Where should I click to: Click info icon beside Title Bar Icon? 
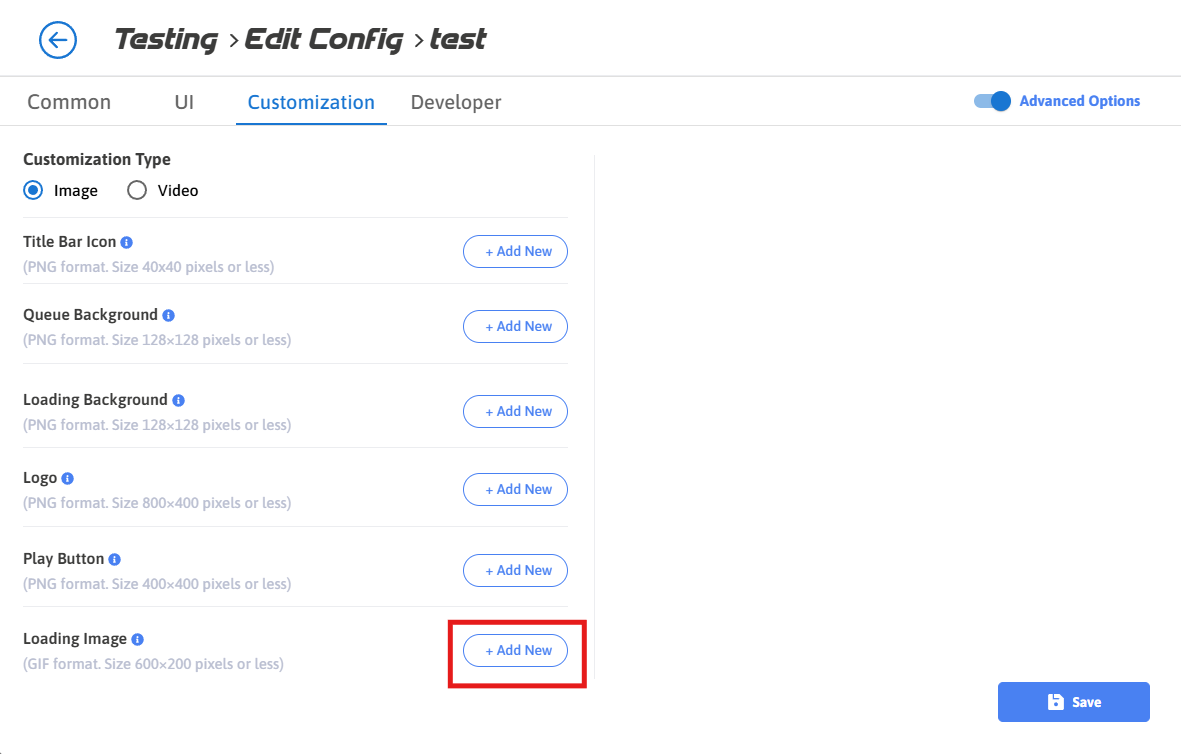point(127,242)
